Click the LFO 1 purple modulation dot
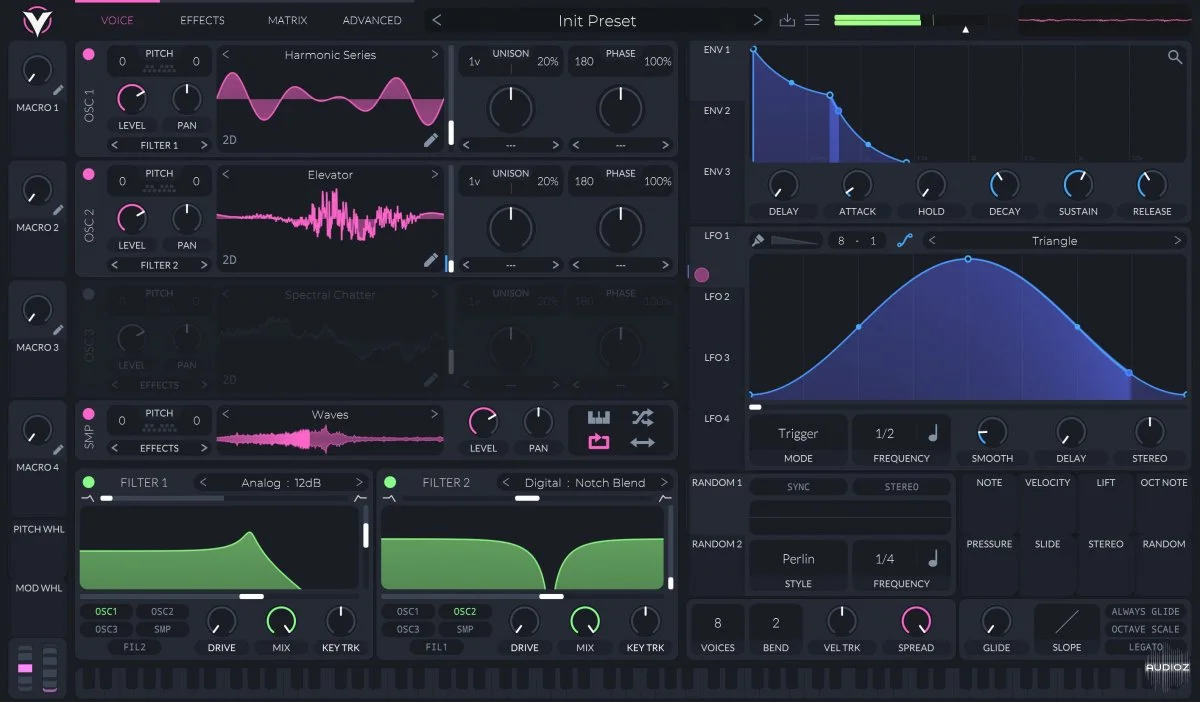The height and width of the screenshot is (702, 1200). tap(701, 274)
